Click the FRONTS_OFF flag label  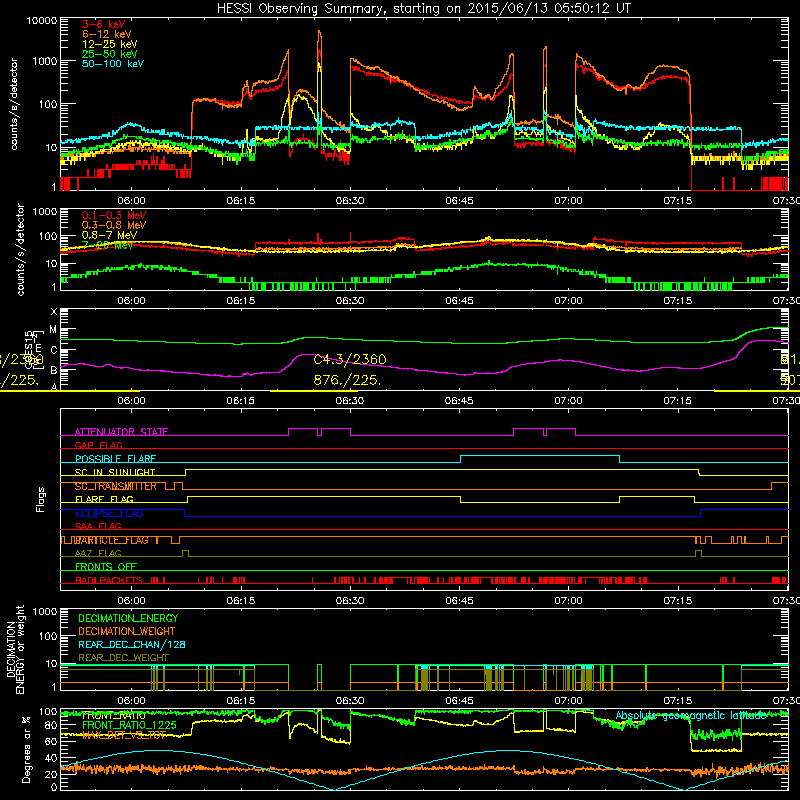tap(106, 567)
